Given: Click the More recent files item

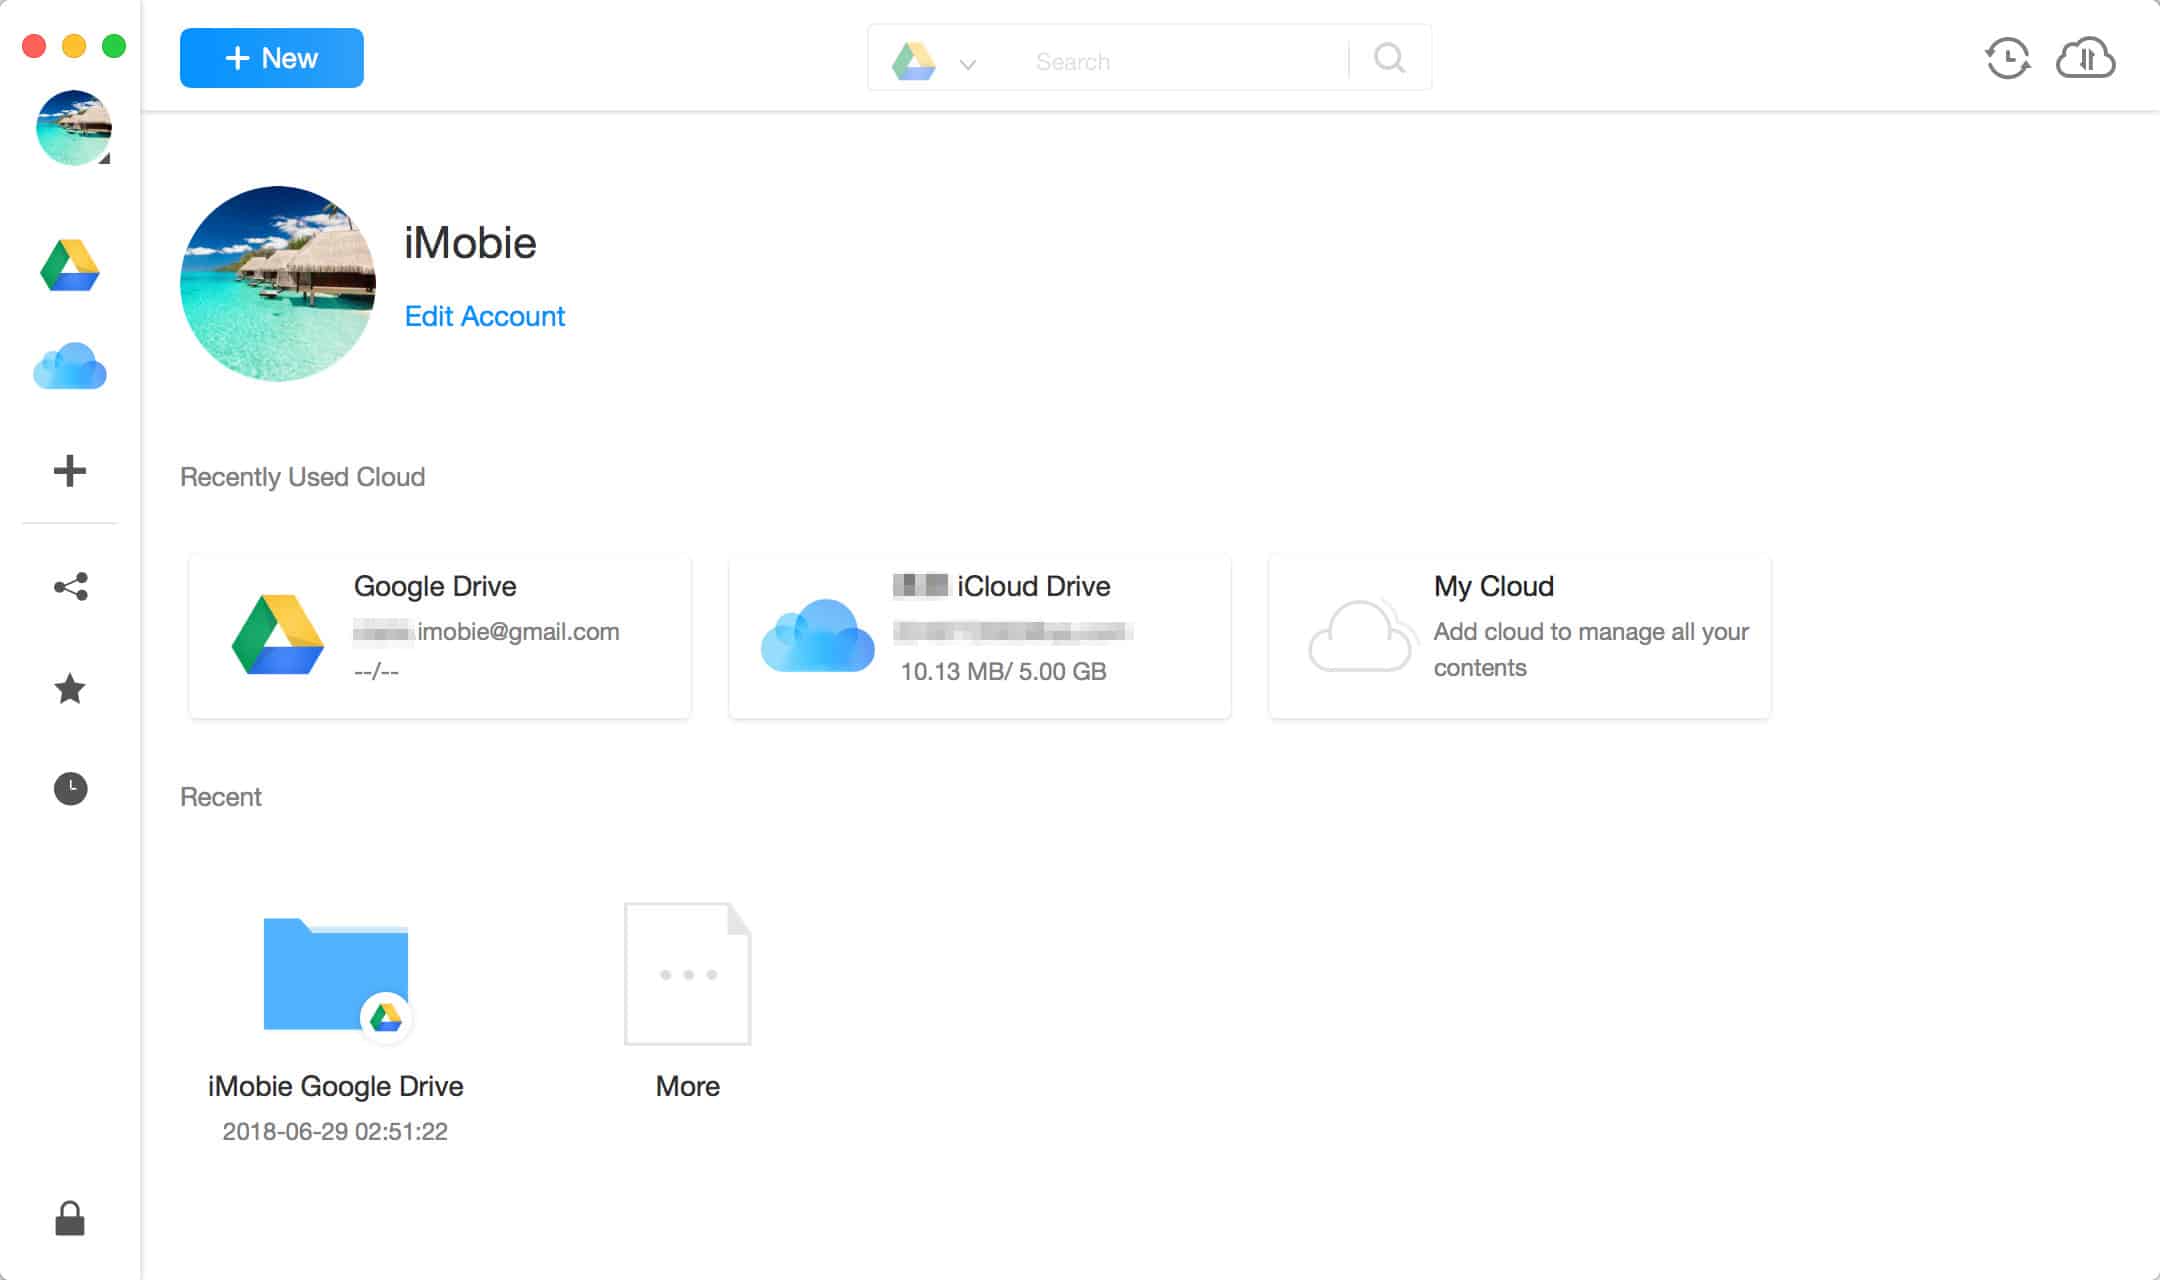Looking at the screenshot, I should (x=687, y=975).
